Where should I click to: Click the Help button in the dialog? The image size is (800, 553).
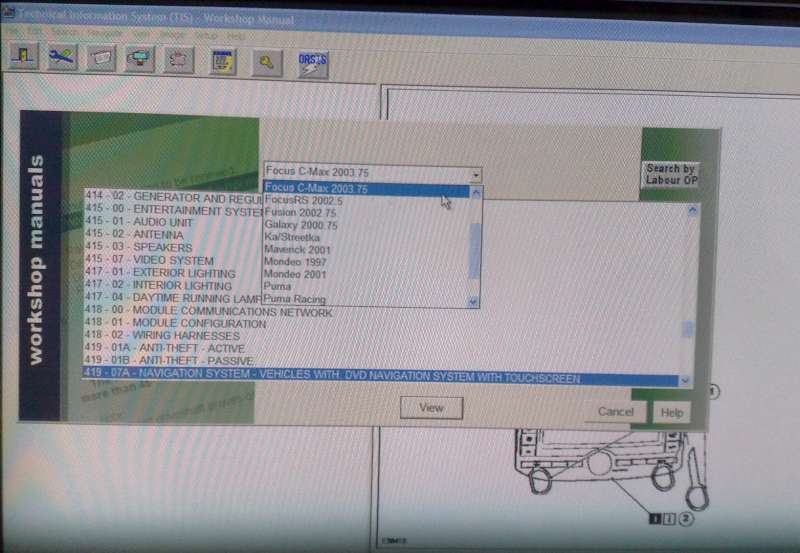click(x=671, y=412)
